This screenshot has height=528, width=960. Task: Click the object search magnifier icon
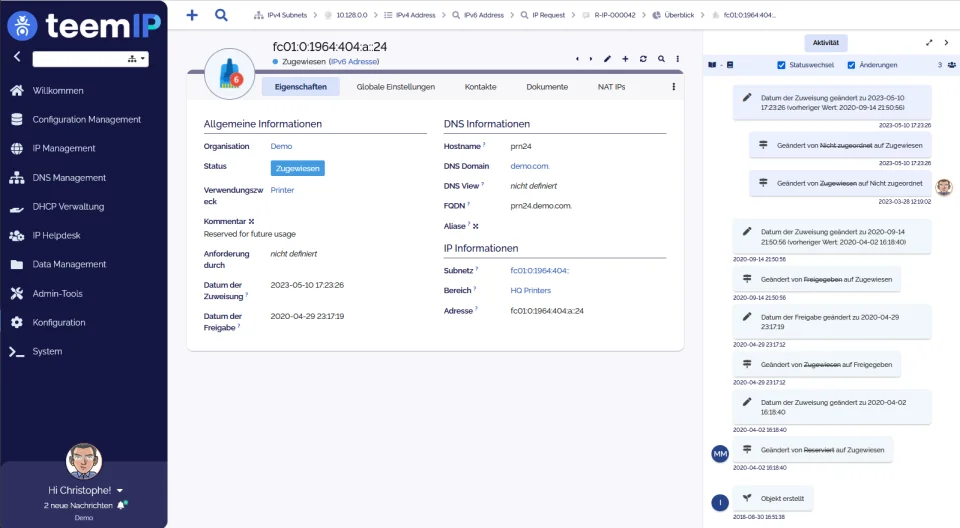(661, 59)
